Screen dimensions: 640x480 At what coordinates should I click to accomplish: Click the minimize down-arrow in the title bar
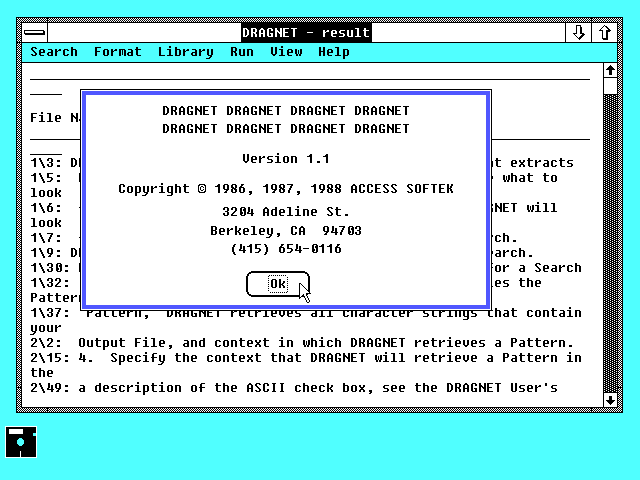578,32
